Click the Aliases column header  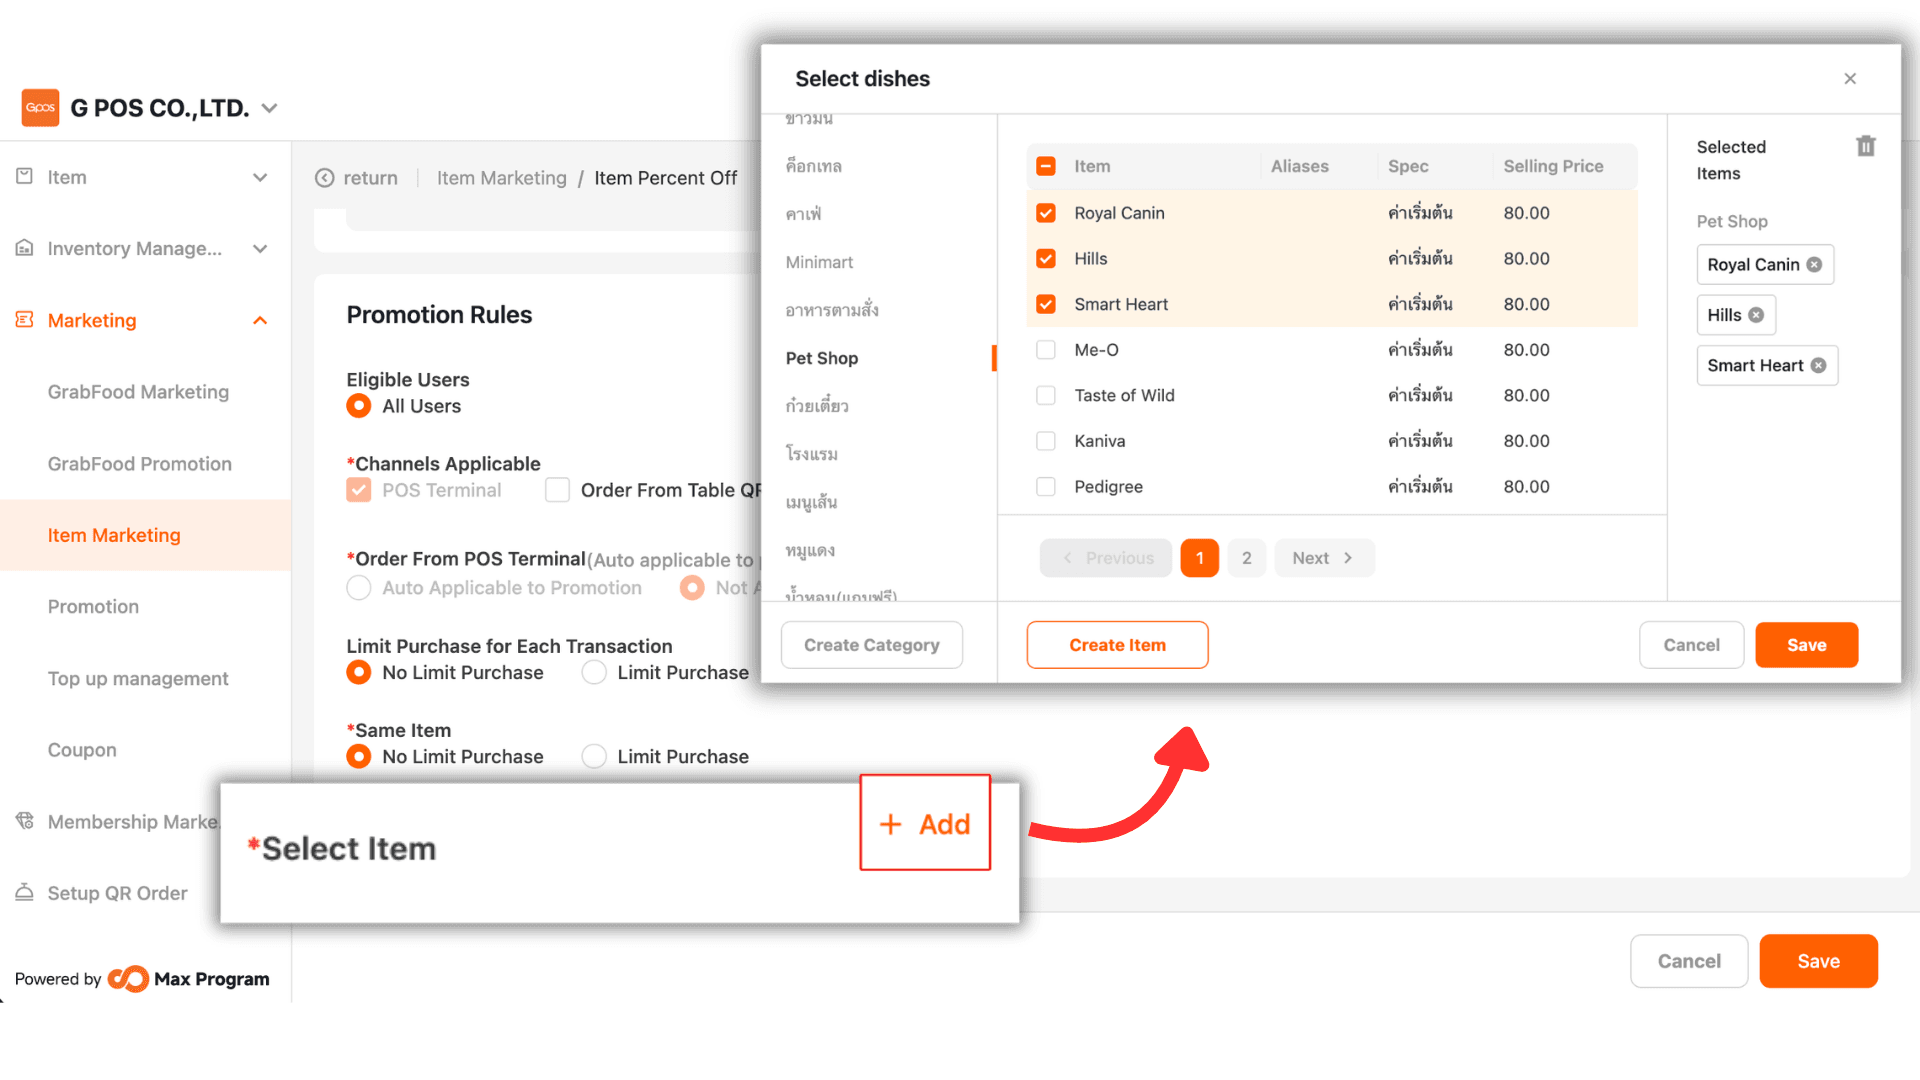click(1299, 166)
